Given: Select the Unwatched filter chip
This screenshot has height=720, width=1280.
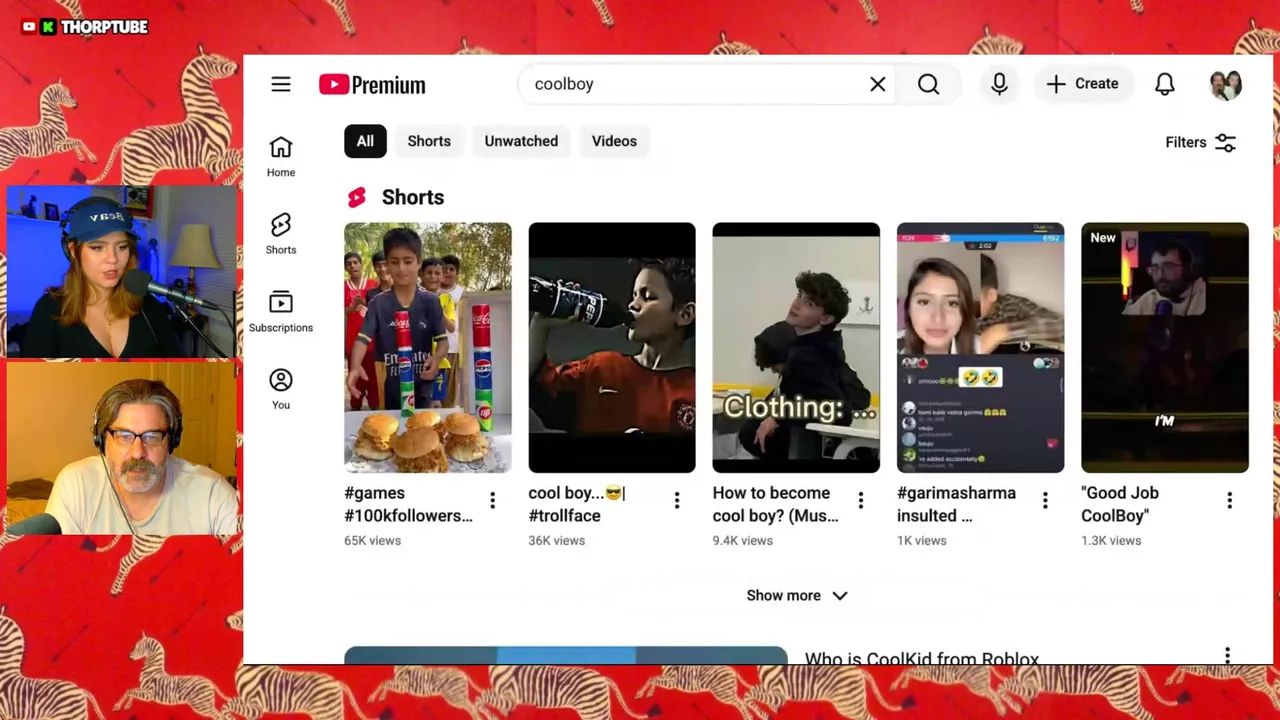Looking at the screenshot, I should click(521, 141).
